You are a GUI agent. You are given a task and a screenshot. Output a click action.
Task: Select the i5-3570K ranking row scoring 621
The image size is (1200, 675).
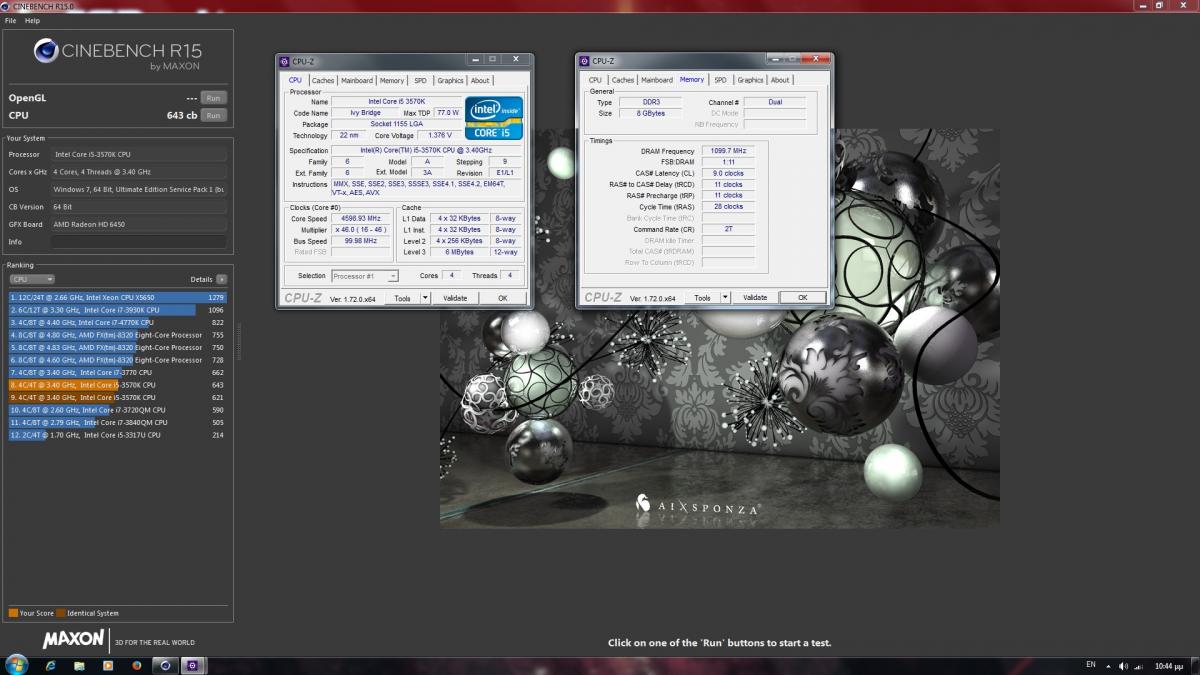point(118,397)
